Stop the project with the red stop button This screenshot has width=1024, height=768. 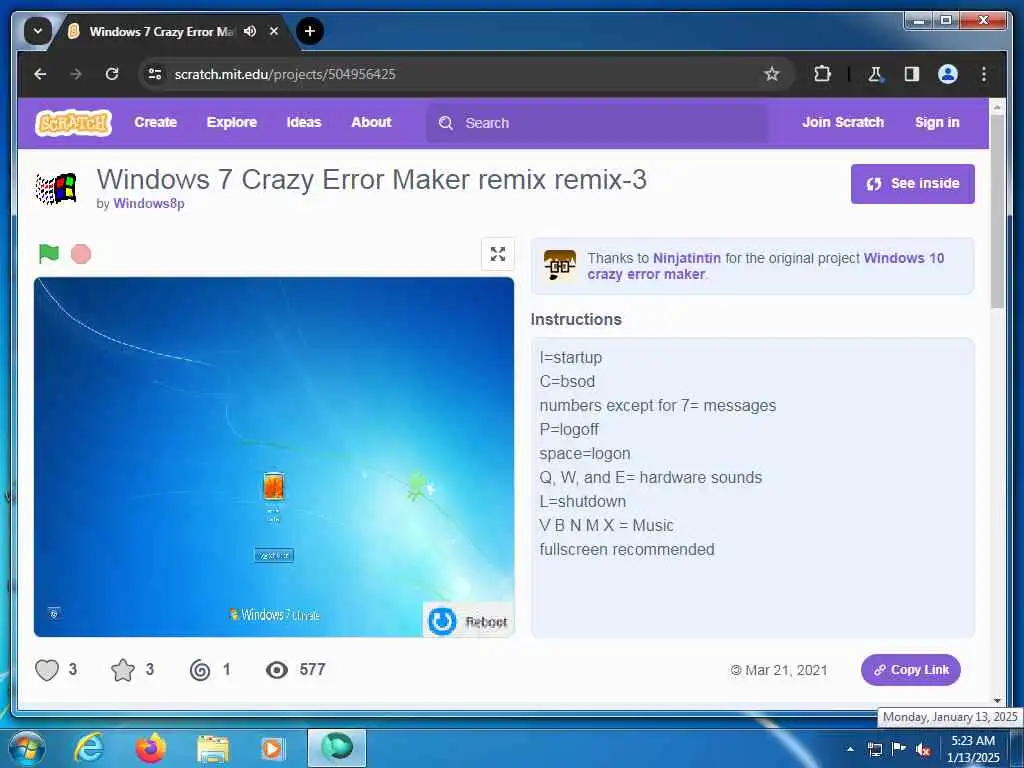[x=81, y=254]
